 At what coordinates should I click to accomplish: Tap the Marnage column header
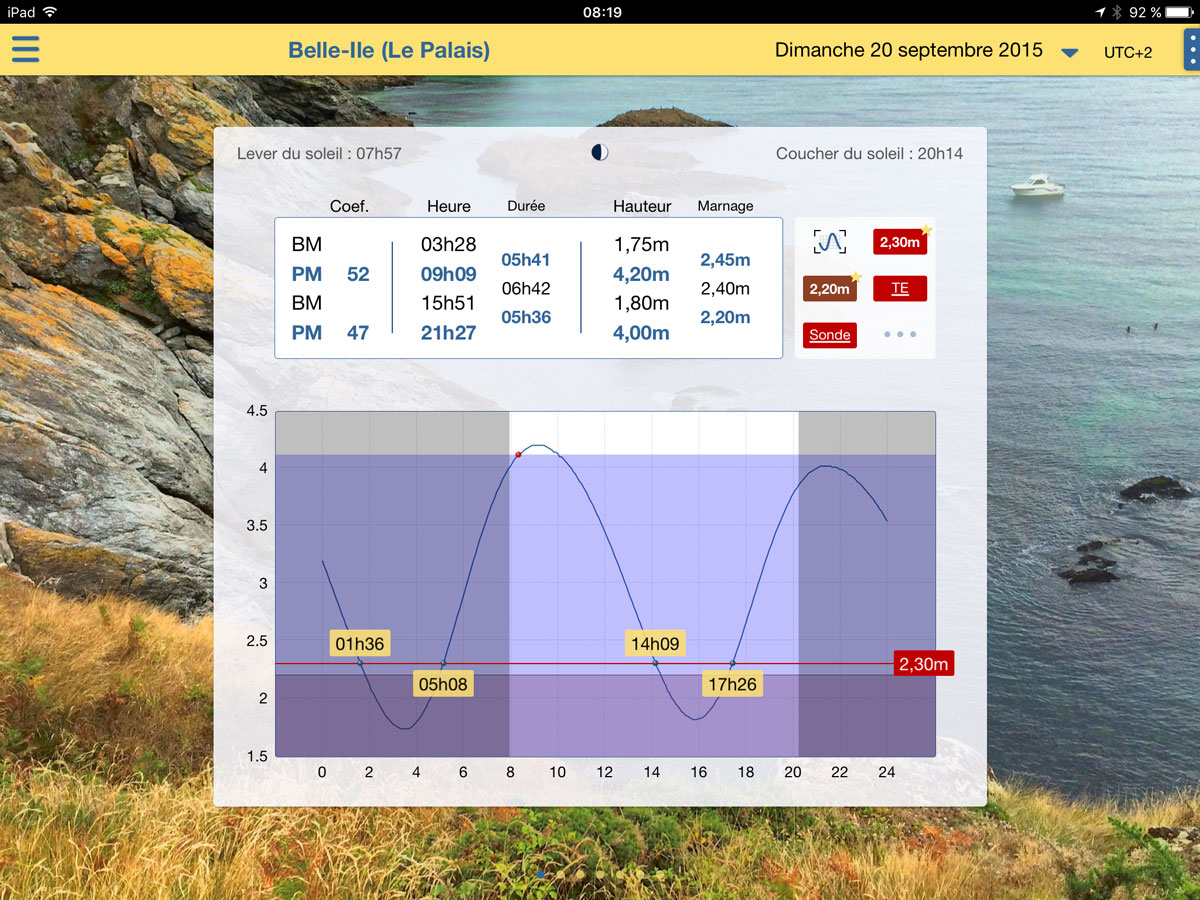[725, 206]
